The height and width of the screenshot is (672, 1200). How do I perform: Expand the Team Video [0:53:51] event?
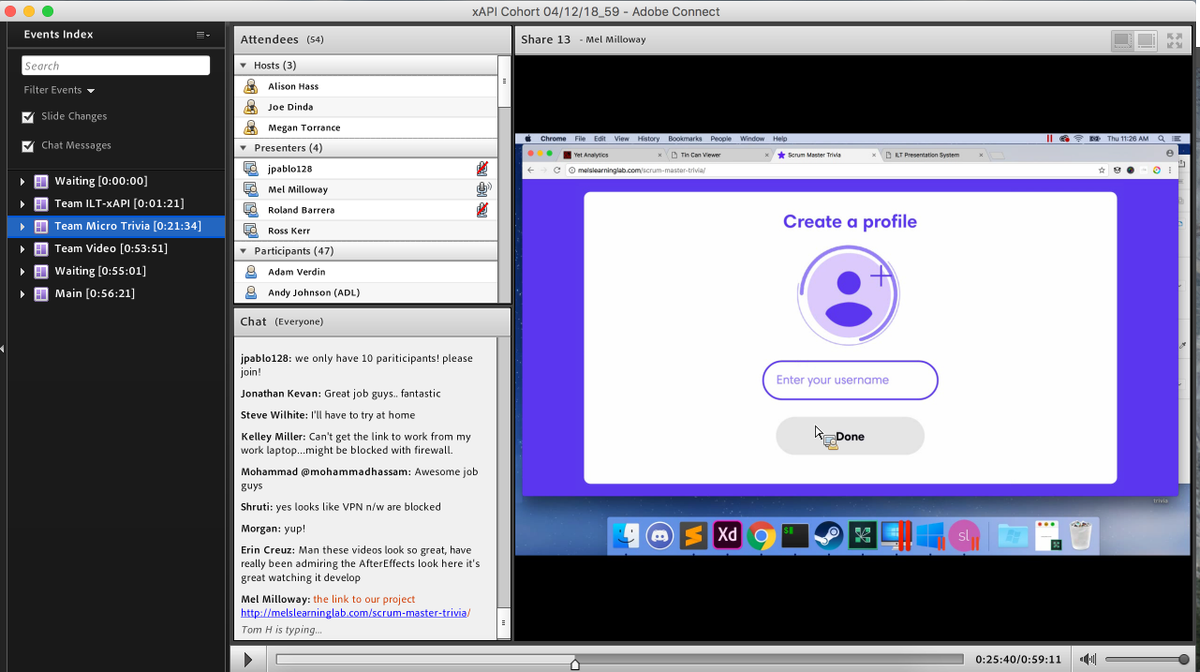[23, 249]
